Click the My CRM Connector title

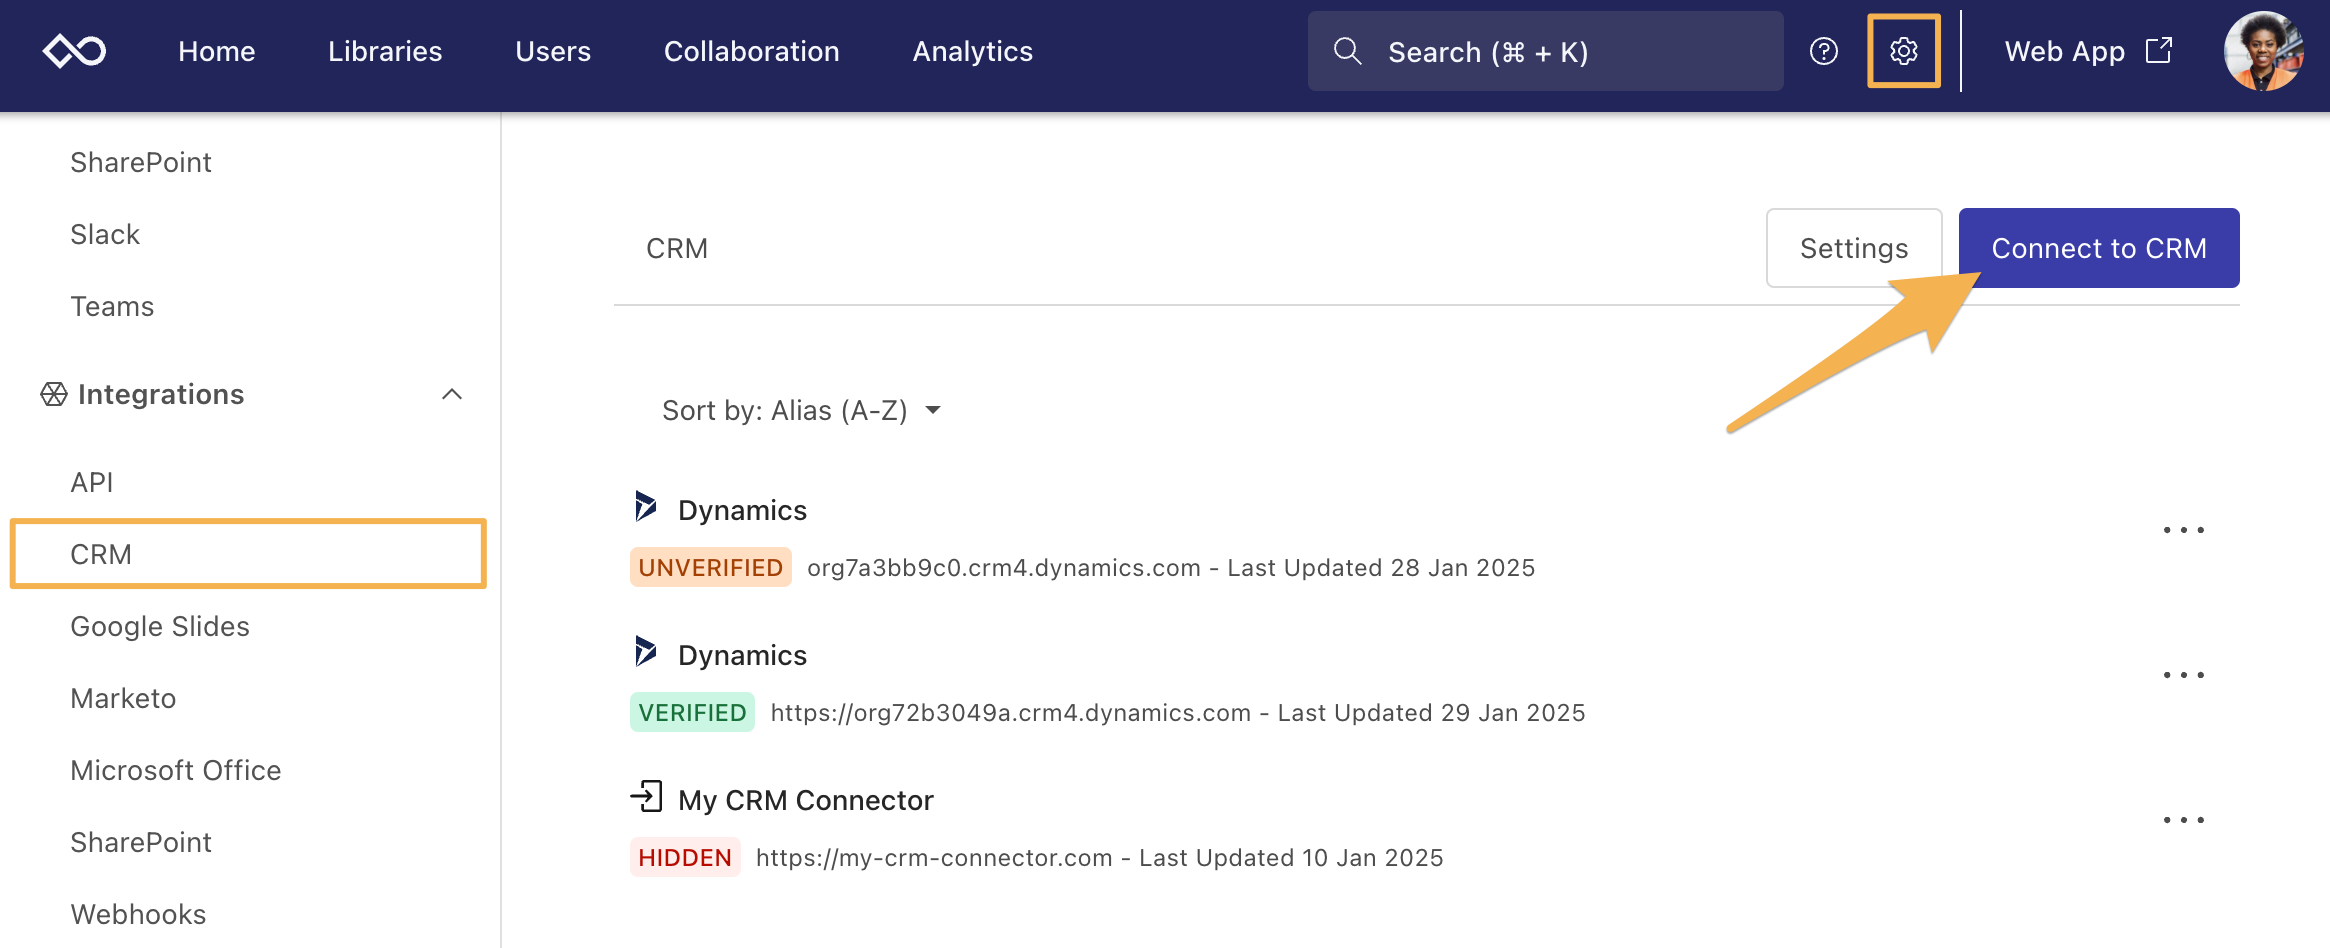pos(806,800)
